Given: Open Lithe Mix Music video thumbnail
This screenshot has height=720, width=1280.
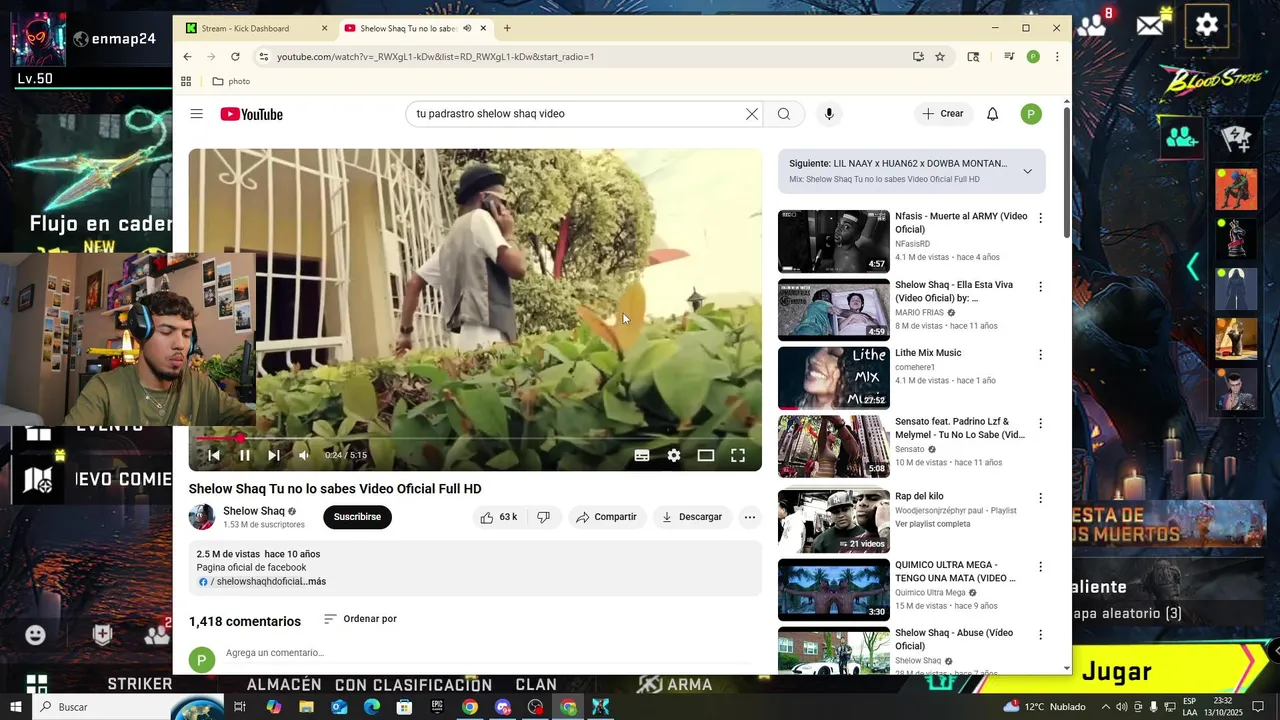Looking at the screenshot, I should pyautogui.click(x=834, y=378).
